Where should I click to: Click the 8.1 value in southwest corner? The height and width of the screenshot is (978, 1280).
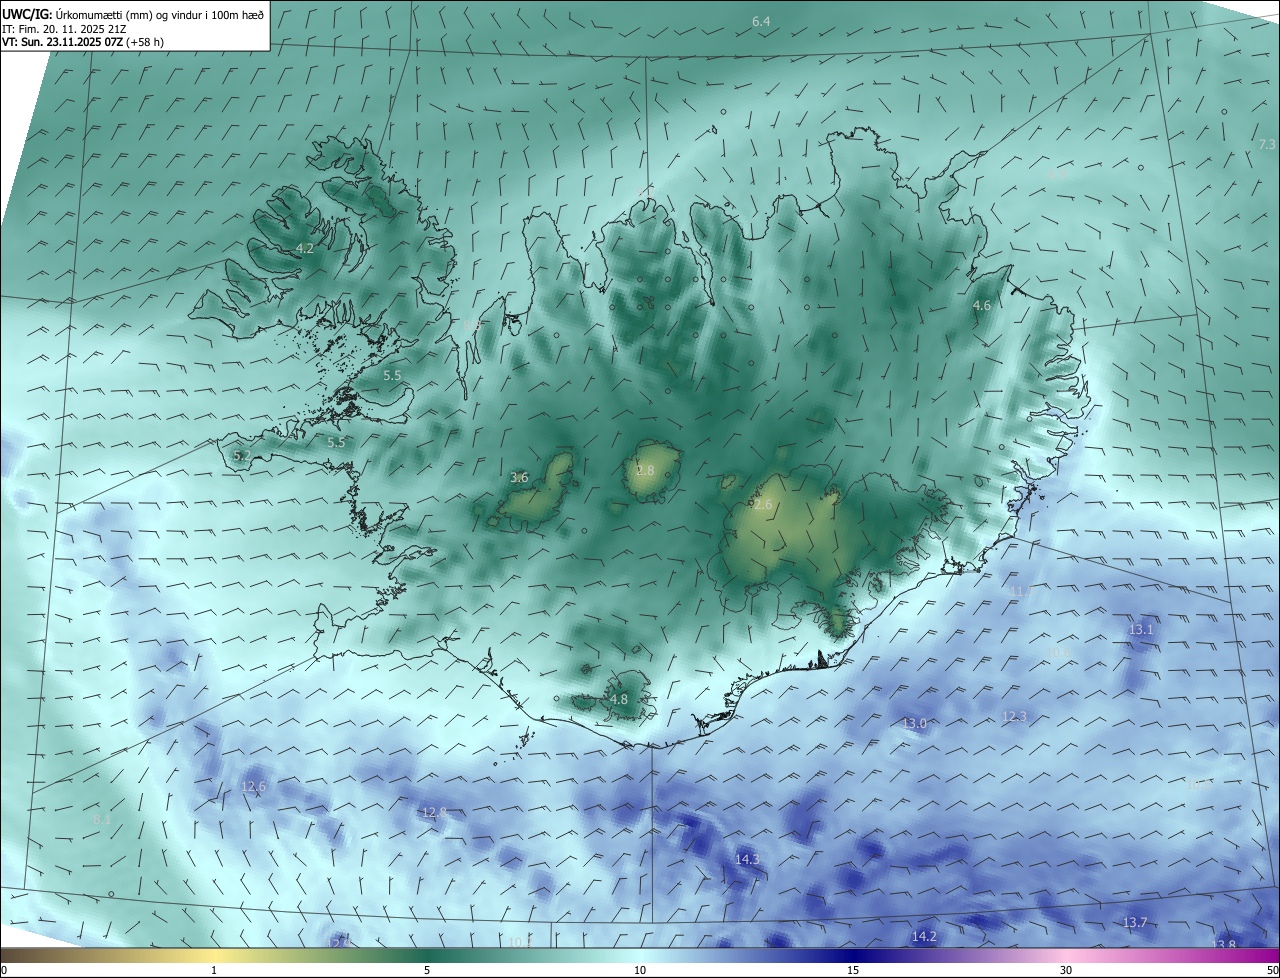click(101, 819)
